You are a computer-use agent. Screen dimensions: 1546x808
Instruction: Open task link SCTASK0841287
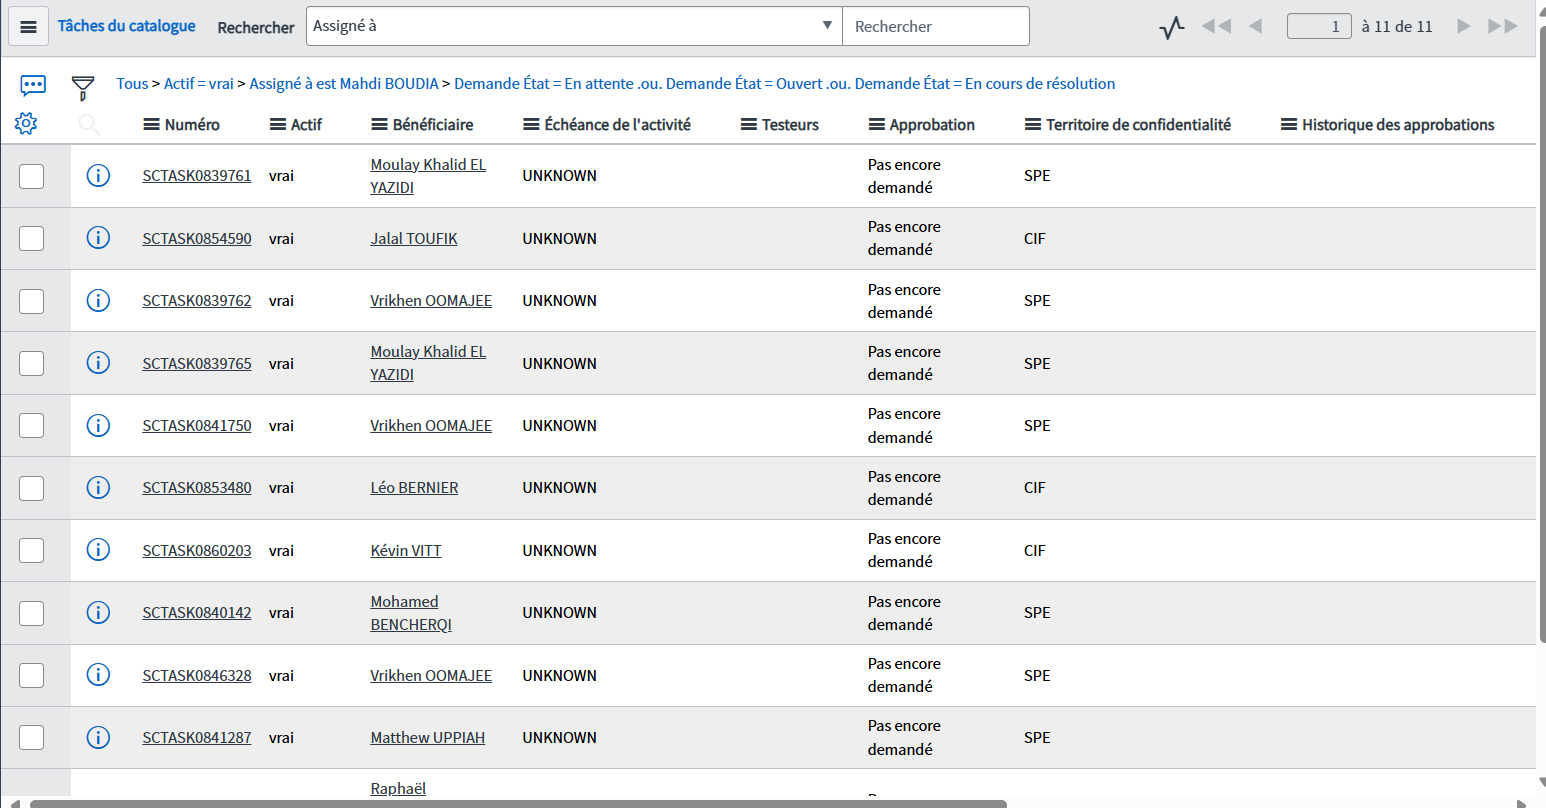[197, 738]
